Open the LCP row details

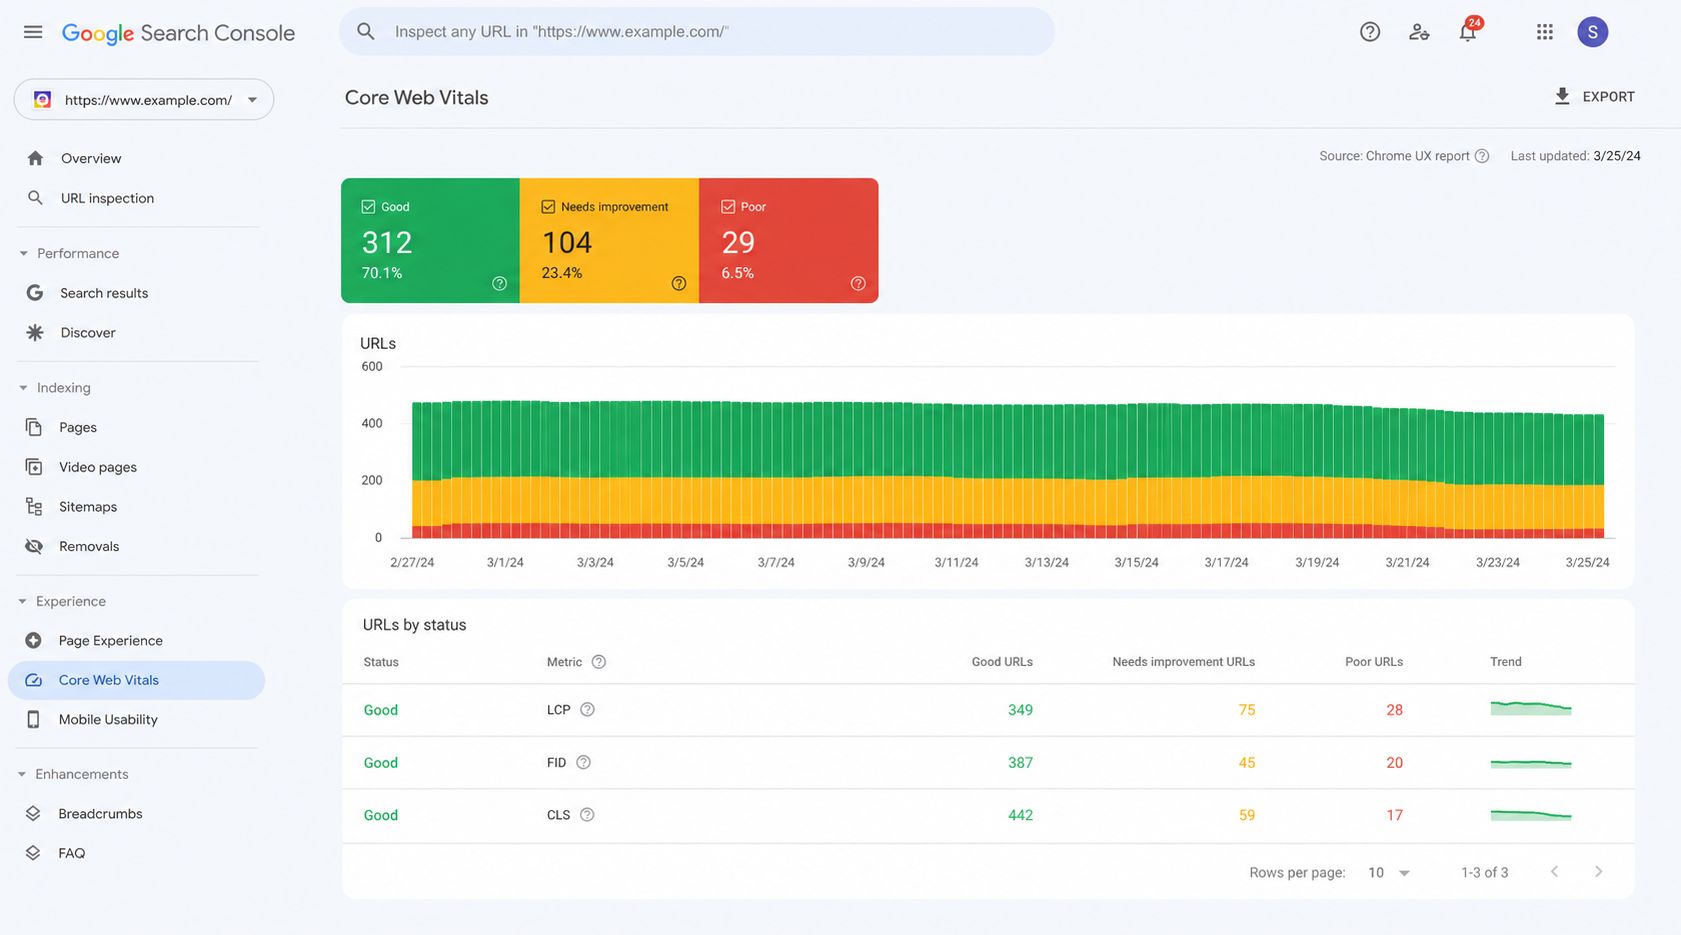pos(988,710)
